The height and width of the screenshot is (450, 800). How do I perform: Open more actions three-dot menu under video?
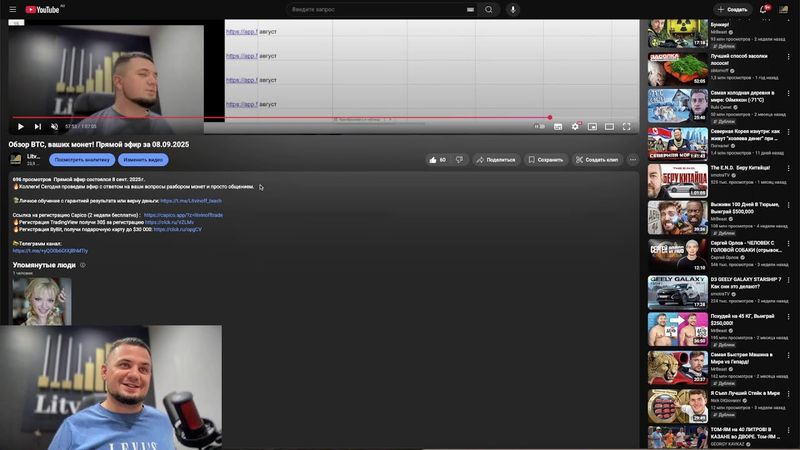[x=632, y=159]
